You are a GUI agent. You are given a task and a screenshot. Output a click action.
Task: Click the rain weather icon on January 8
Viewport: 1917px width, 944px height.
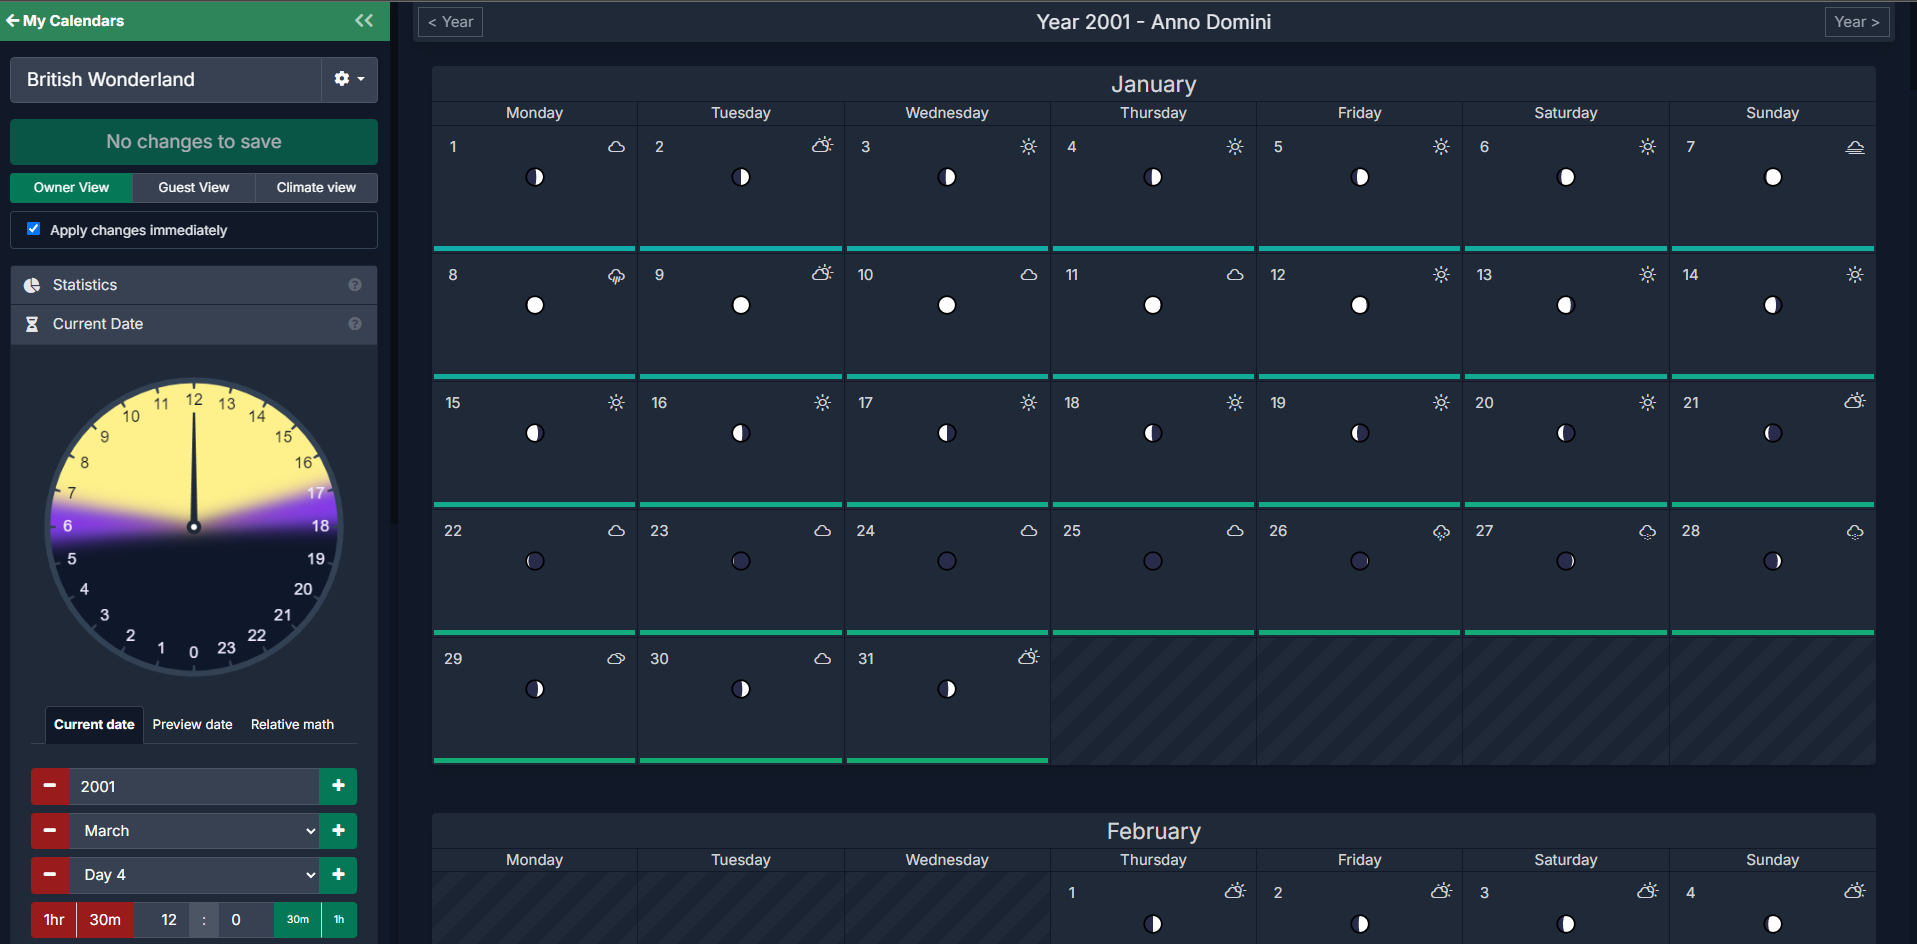coord(617,276)
